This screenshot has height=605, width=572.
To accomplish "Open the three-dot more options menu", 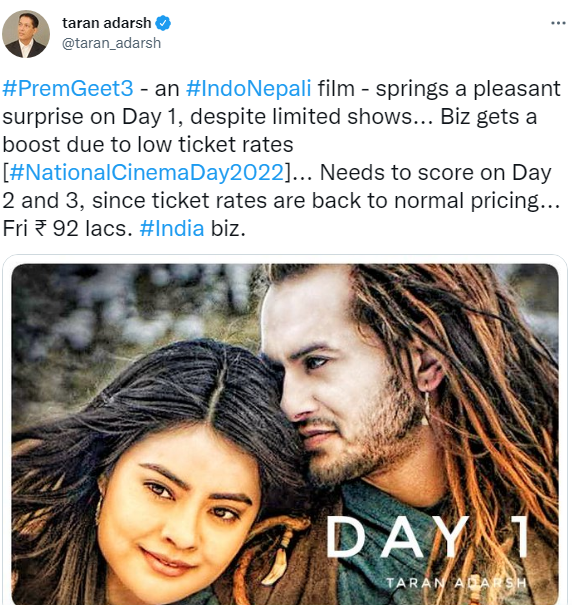I will point(558,24).
